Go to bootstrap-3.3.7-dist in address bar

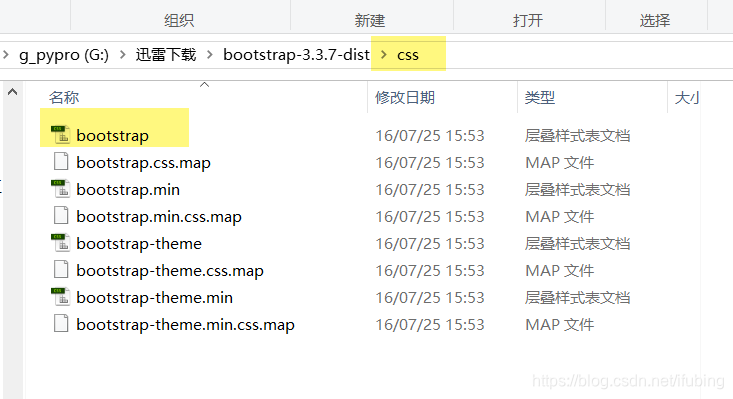pyautogui.click(x=296, y=55)
